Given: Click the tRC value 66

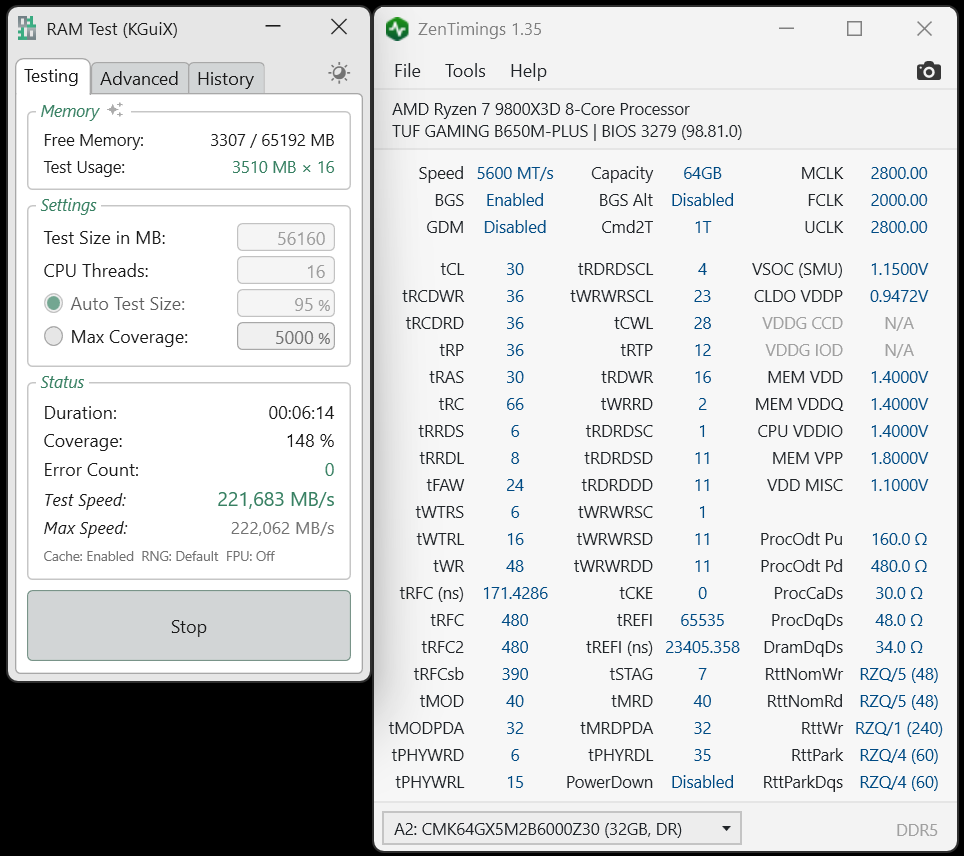Looking at the screenshot, I should tap(515, 404).
